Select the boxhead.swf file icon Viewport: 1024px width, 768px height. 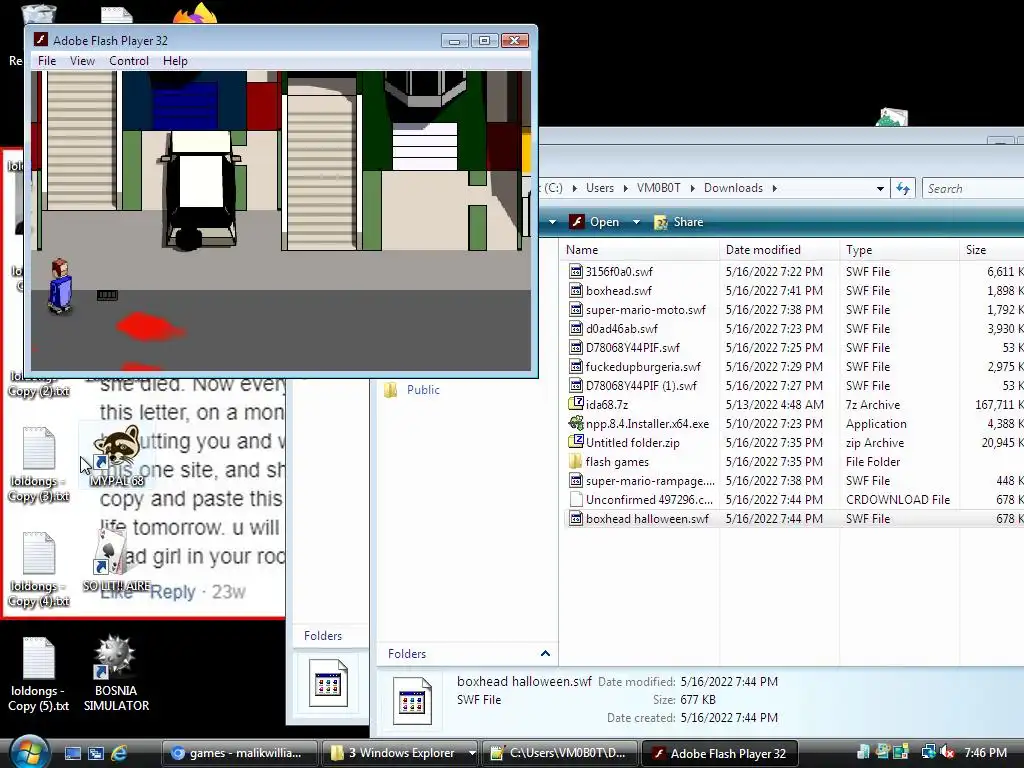tap(575, 290)
